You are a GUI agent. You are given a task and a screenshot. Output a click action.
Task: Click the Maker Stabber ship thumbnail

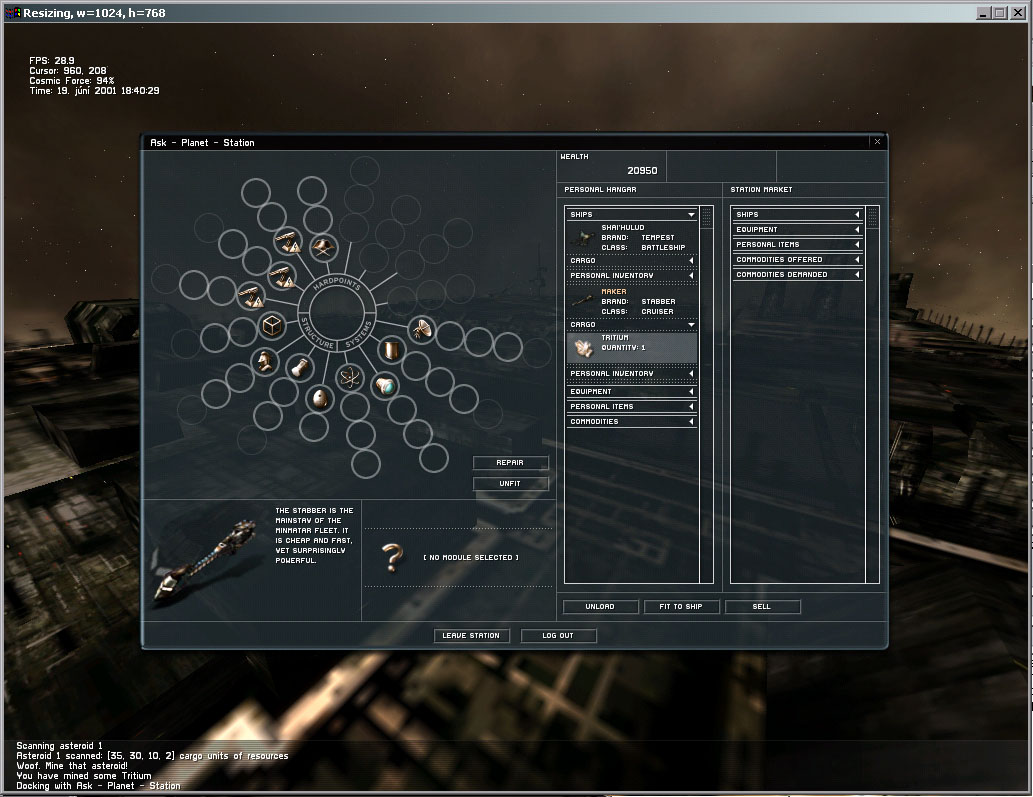point(583,302)
